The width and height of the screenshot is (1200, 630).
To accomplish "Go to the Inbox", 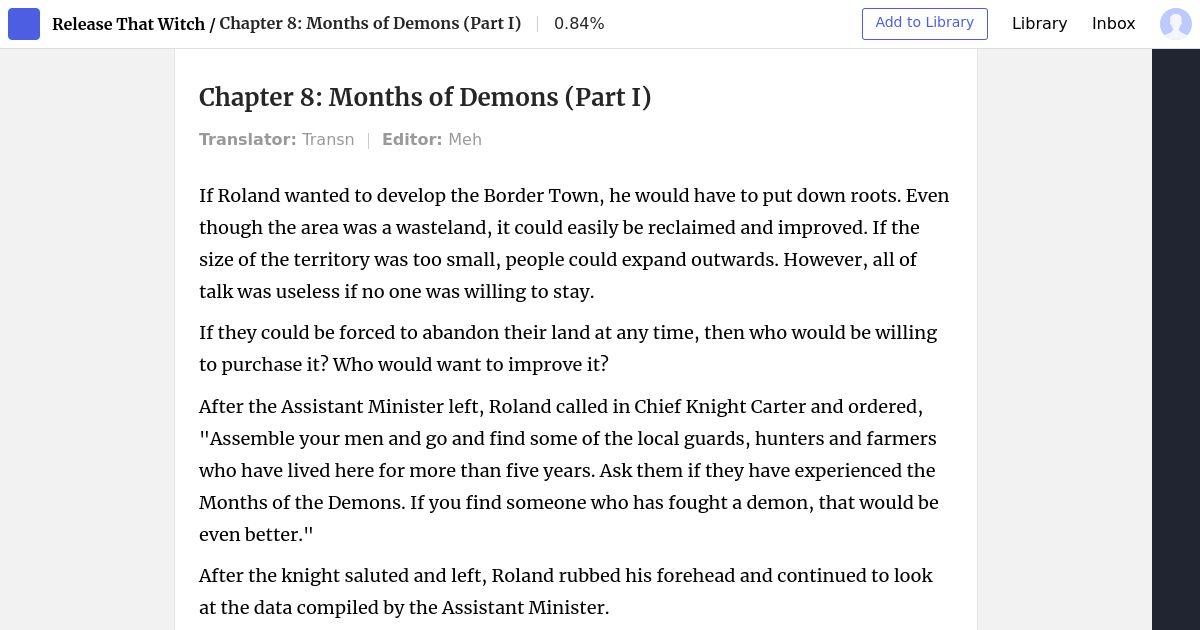I will tap(1113, 23).
